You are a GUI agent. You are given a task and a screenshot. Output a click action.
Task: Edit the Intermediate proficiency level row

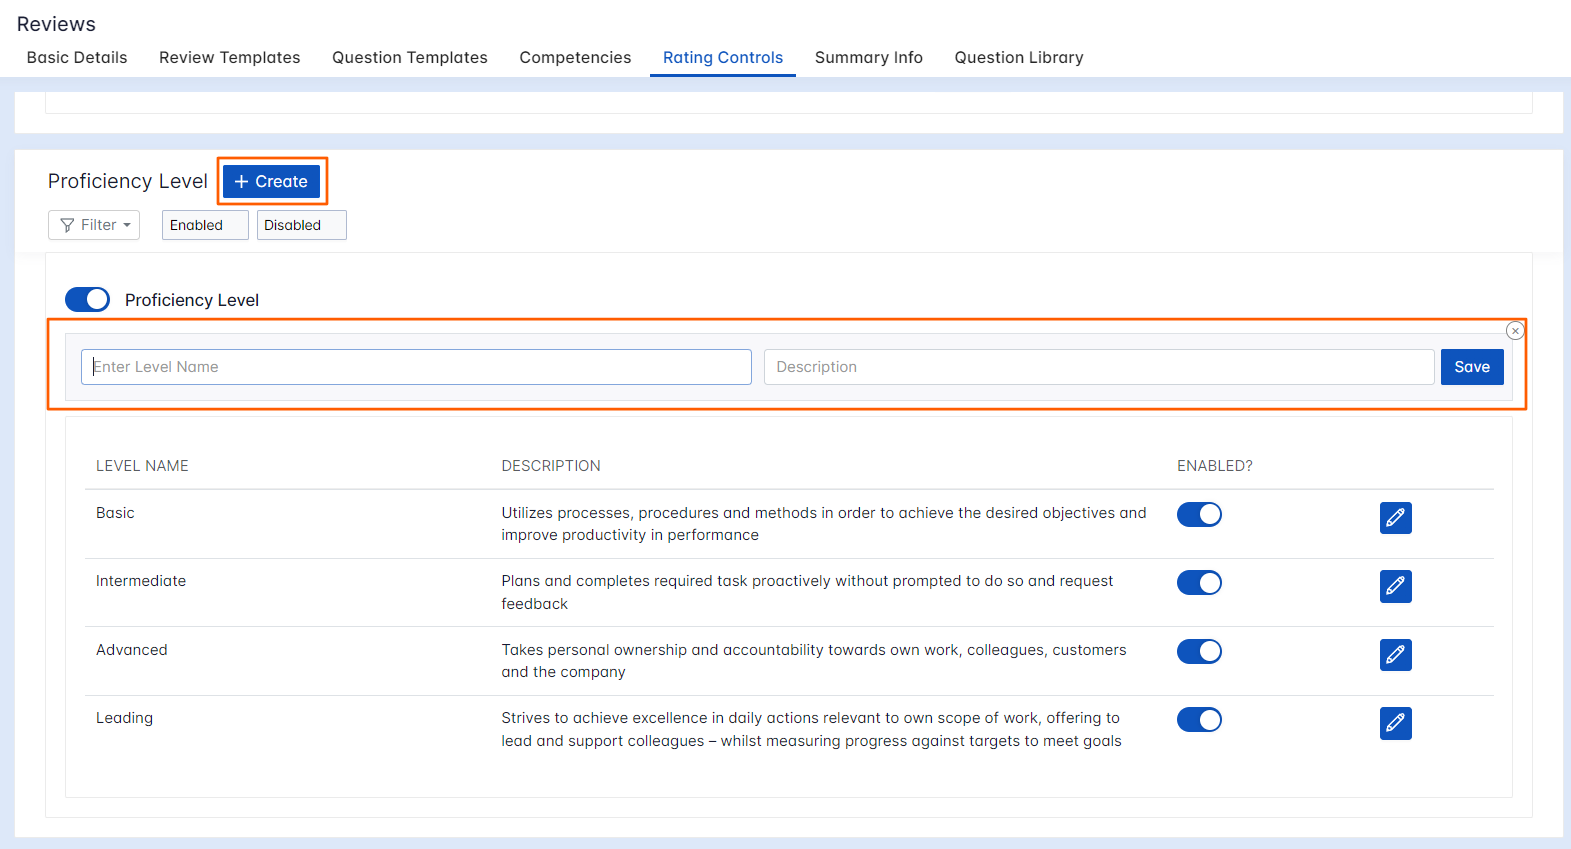[1395, 586]
